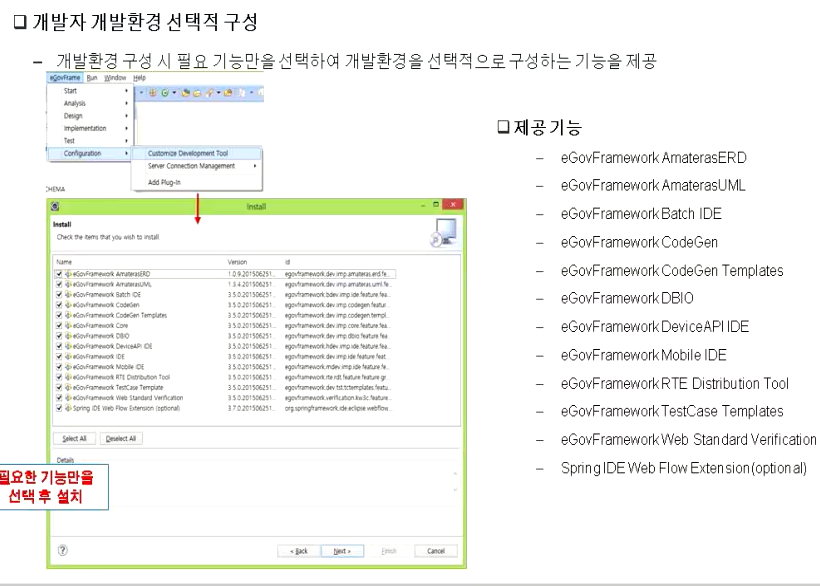Viewport: 820px width, 586px height.
Task: Click feature icon of AmaterasUML row
Action: point(68,284)
